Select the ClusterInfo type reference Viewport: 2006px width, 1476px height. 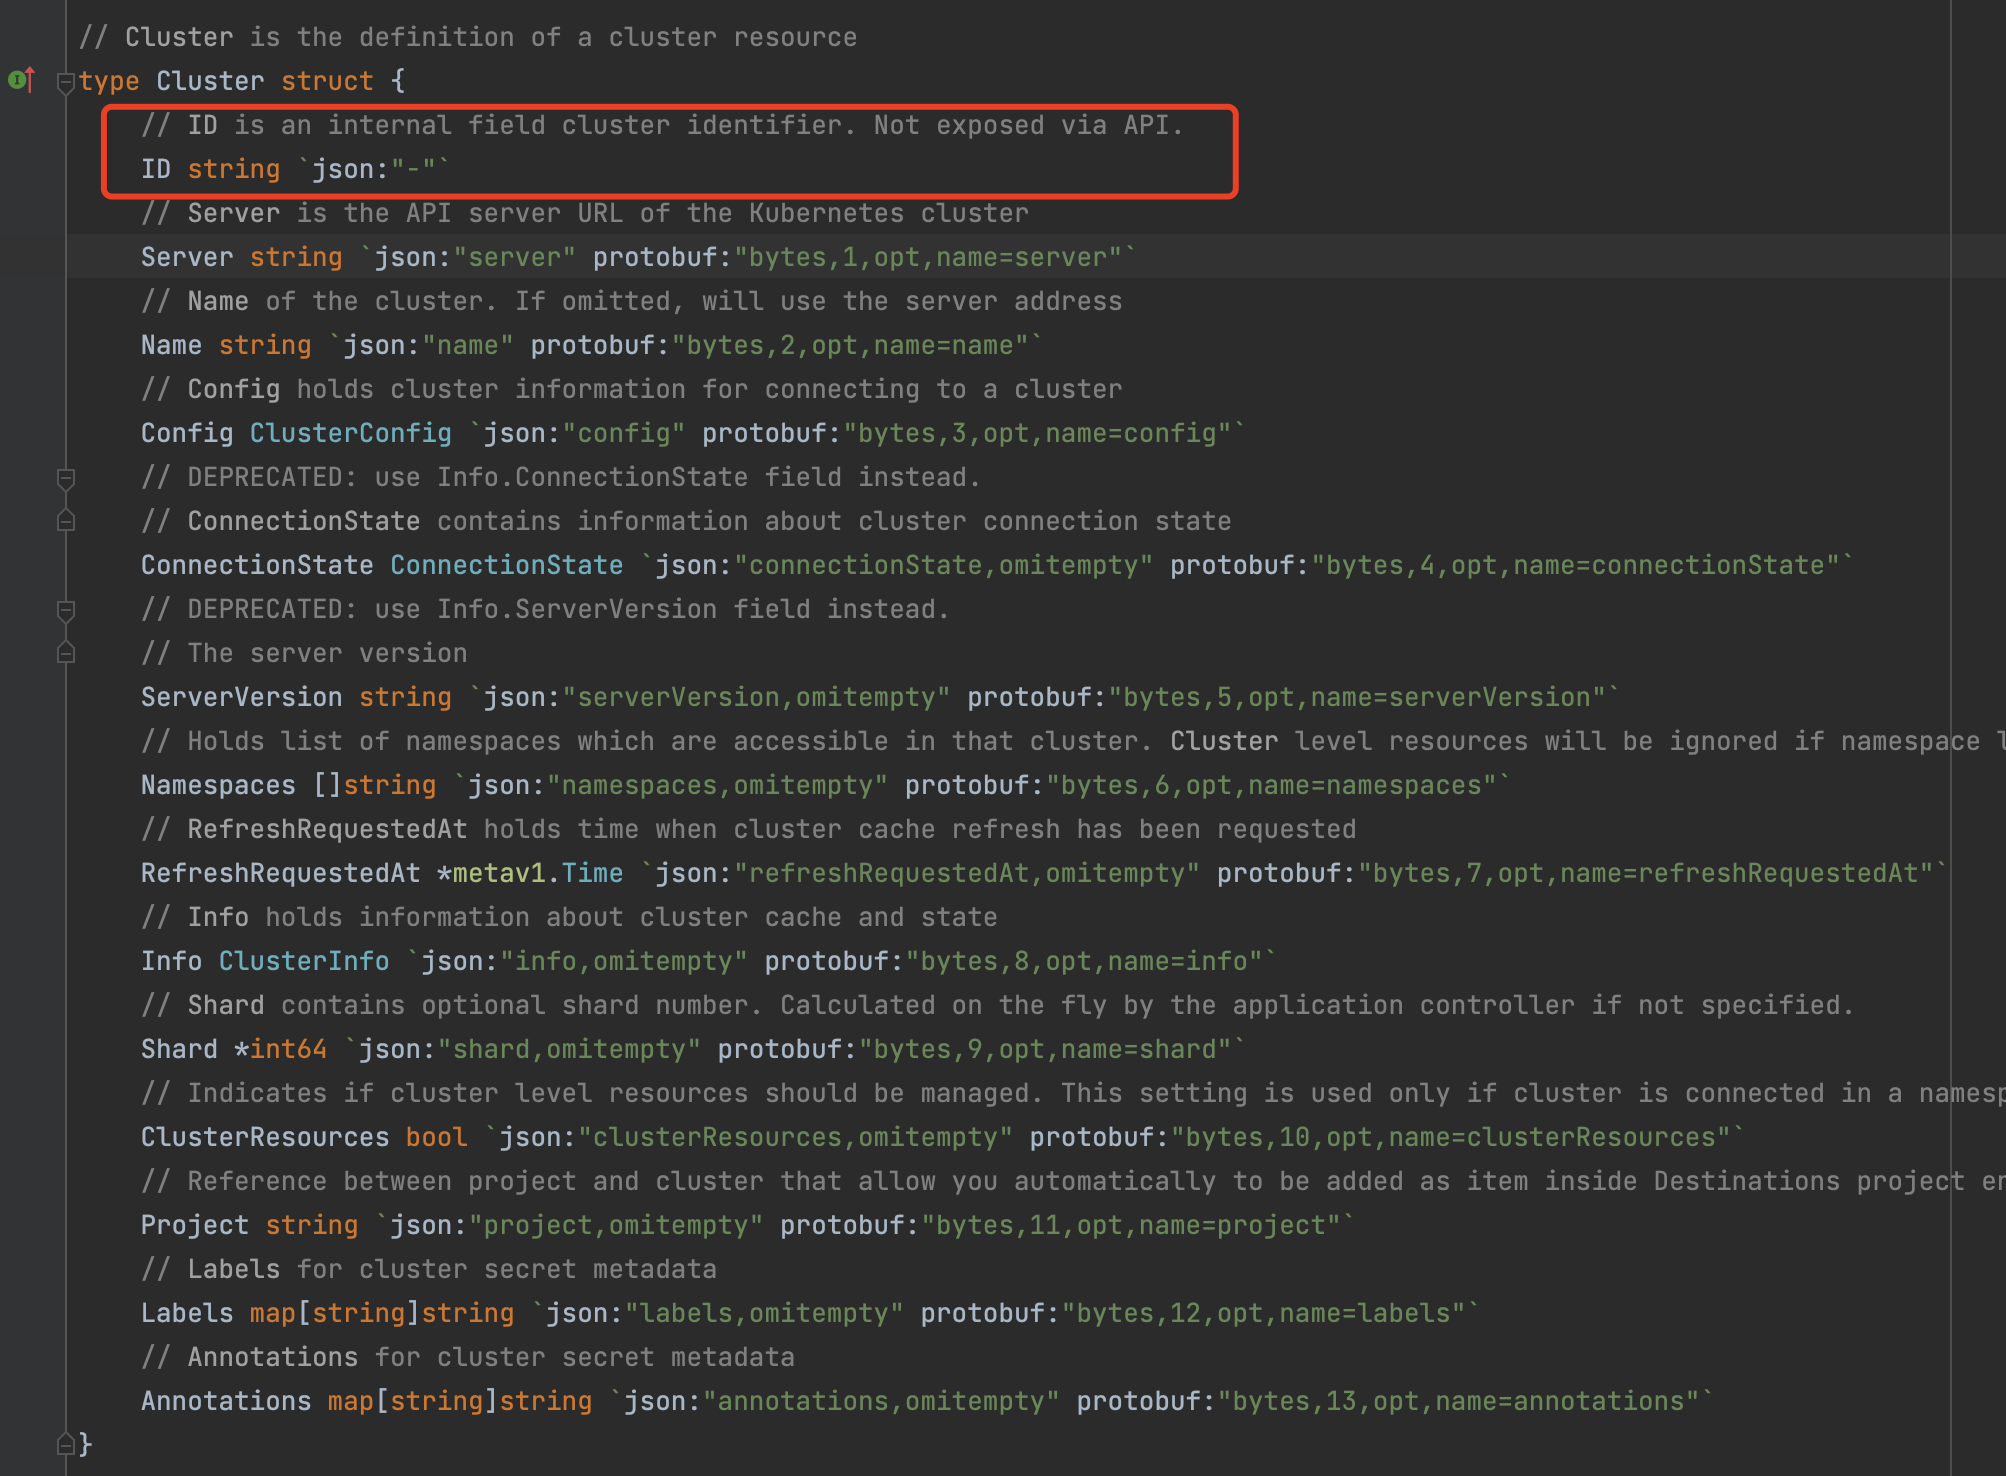point(303,960)
